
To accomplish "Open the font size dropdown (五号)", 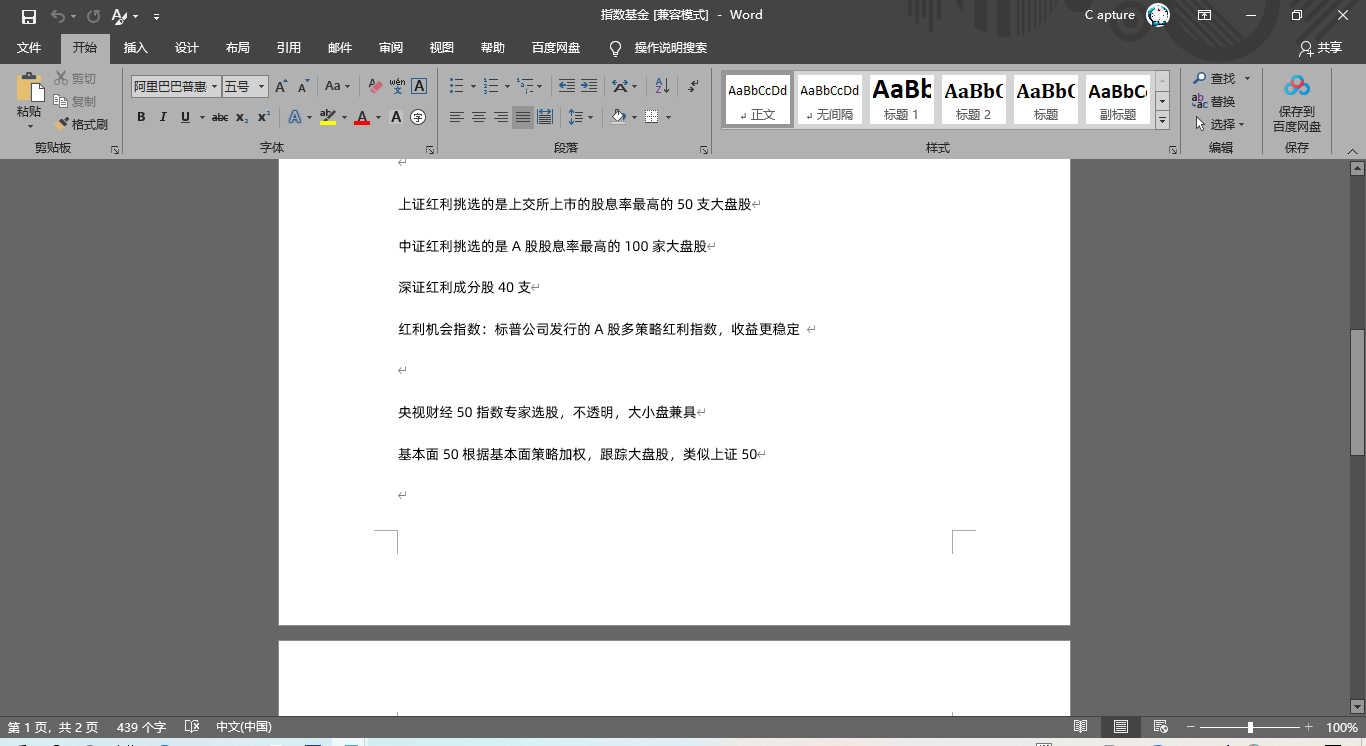I will [262, 87].
